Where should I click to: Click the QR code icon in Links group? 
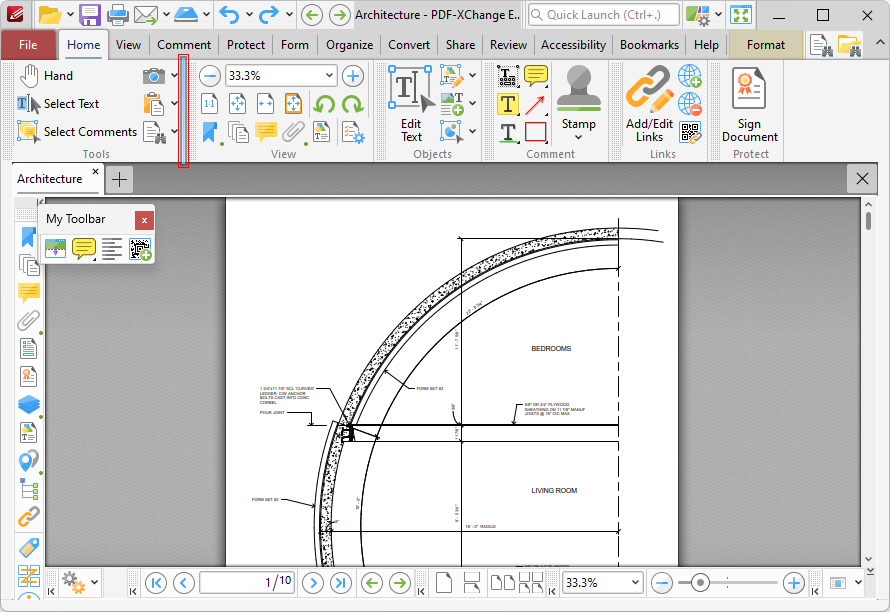690,132
